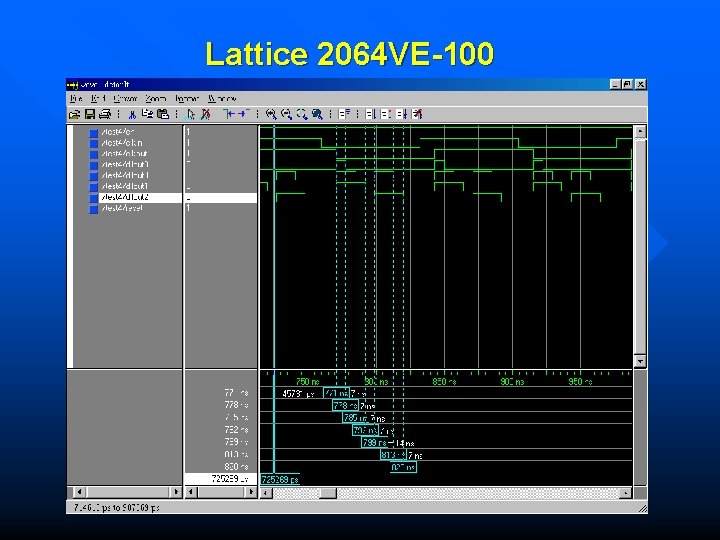Click the 950 ns time axis label
This screenshot has height=540, width=720.
coord(580,382)
